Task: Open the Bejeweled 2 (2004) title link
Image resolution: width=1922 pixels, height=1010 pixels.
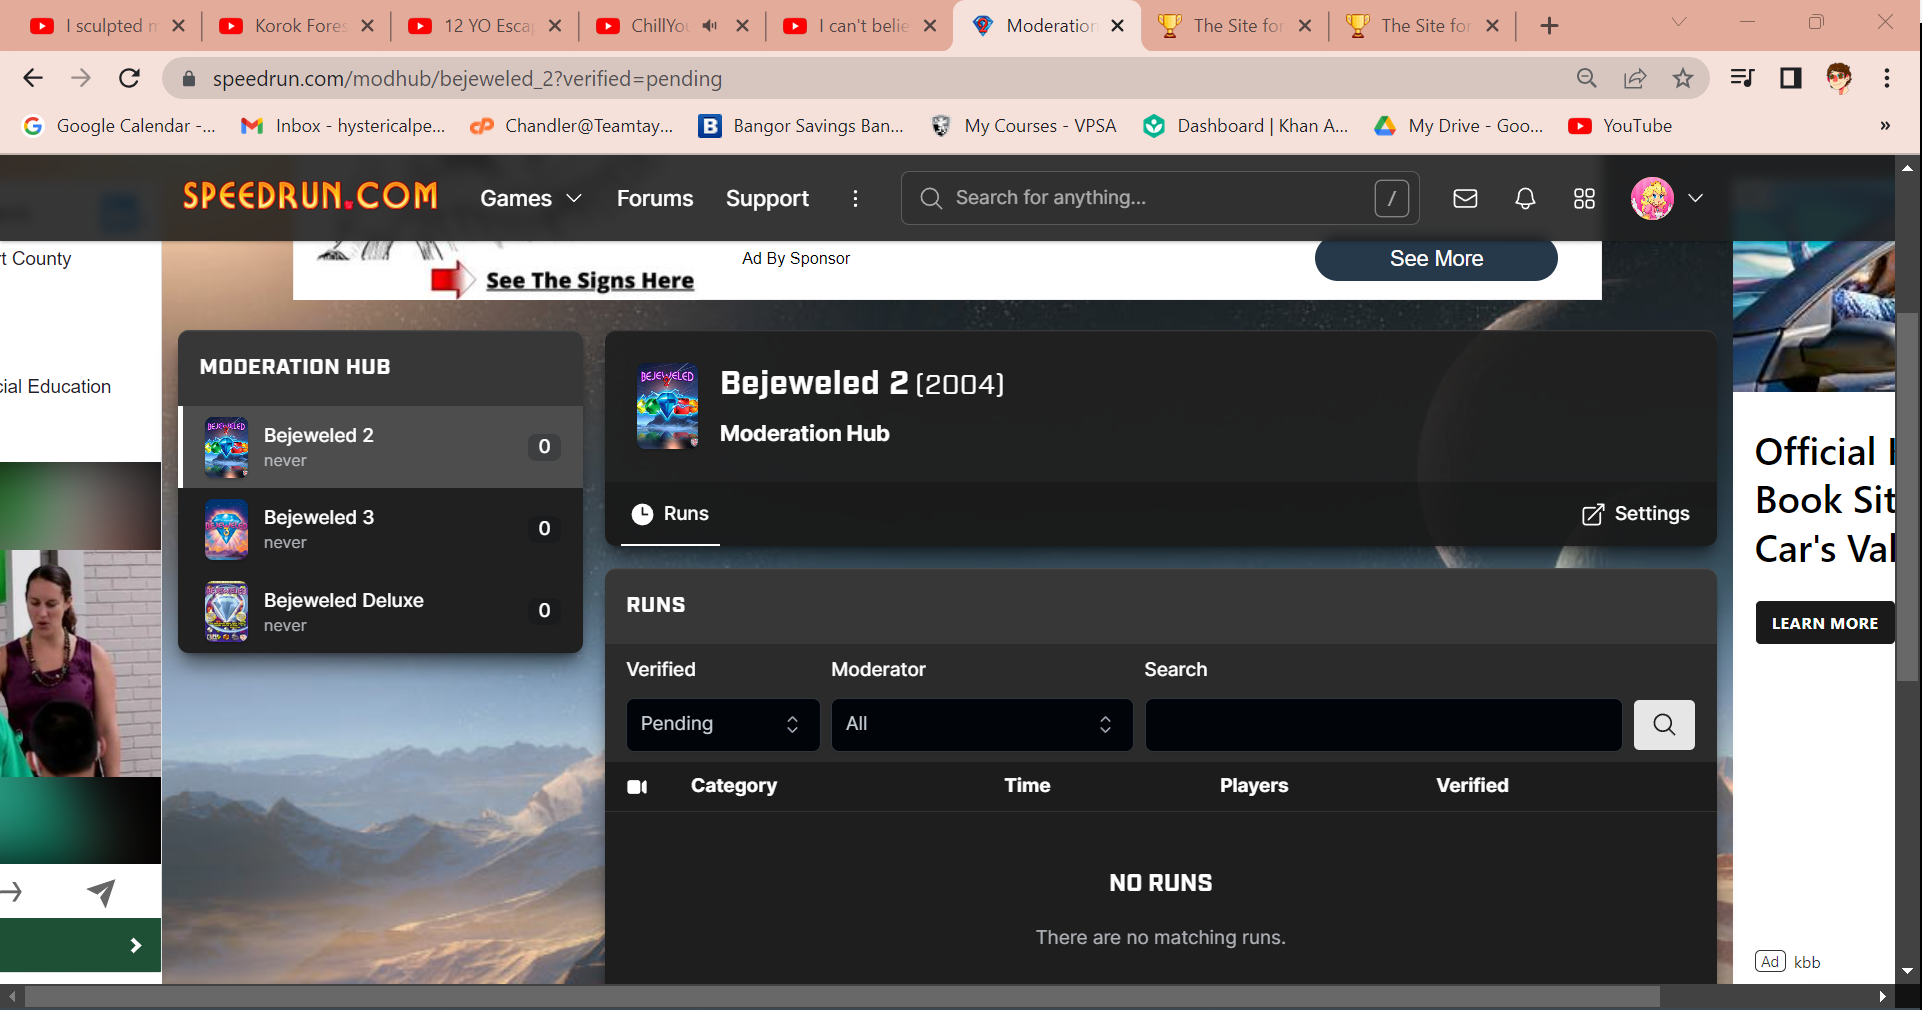Action: [862, 383]
